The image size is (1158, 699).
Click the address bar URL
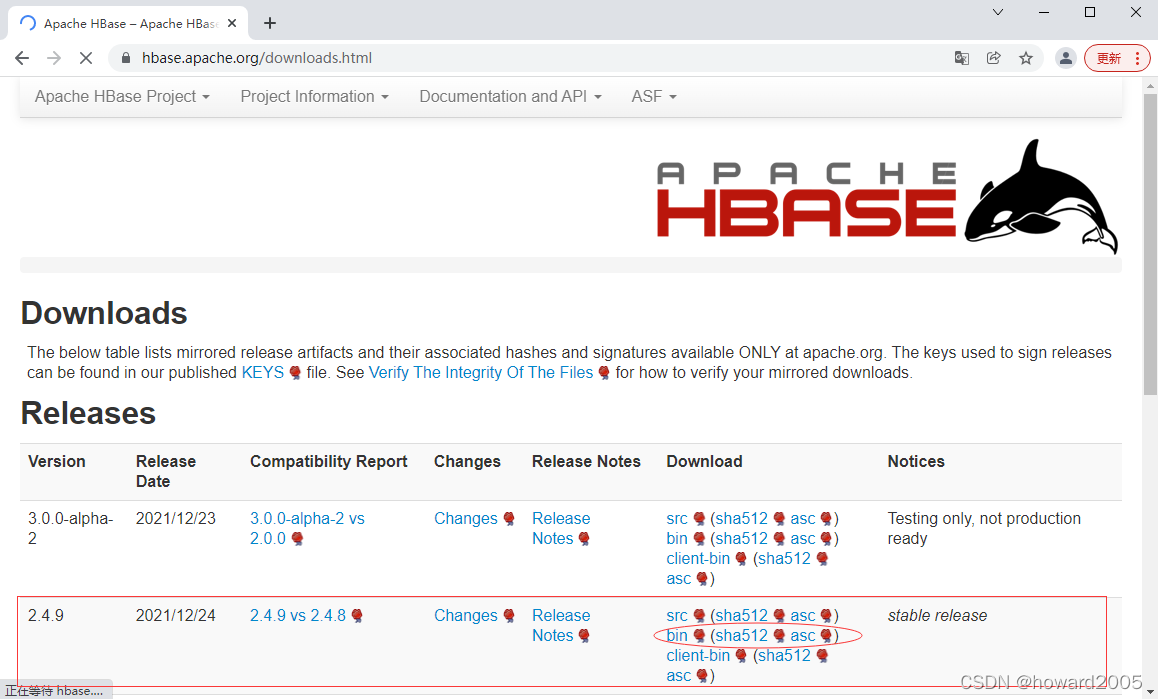click(257, 58)
